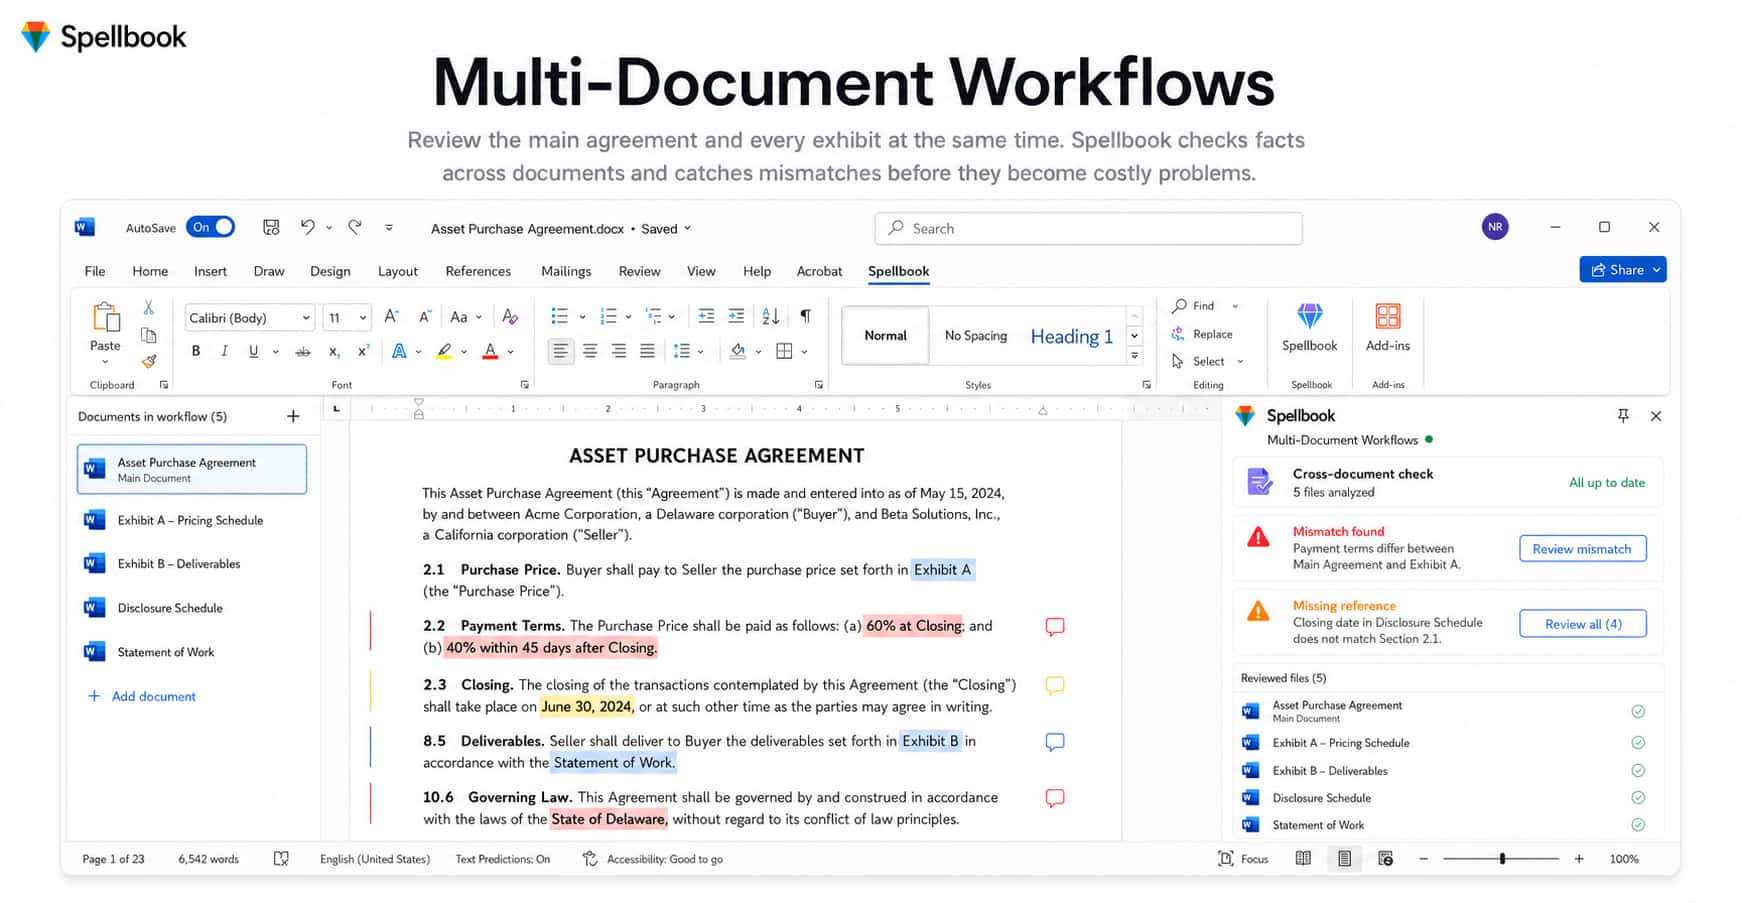The width and height of the screenshot is (1741, 903).
Task: Increase font size with the grow icon
Action: (x=392, y=317)
